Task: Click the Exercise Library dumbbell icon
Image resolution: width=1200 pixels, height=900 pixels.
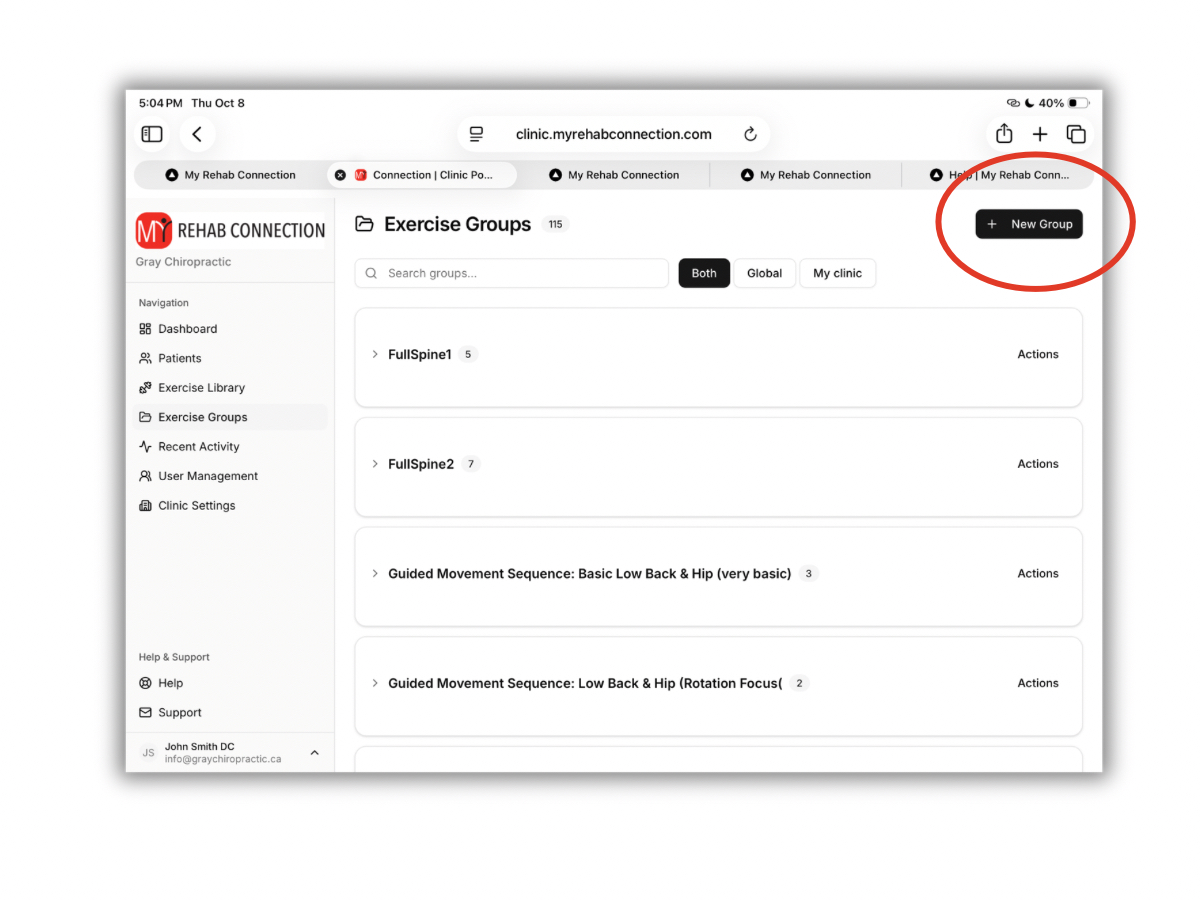Action: 145,388
